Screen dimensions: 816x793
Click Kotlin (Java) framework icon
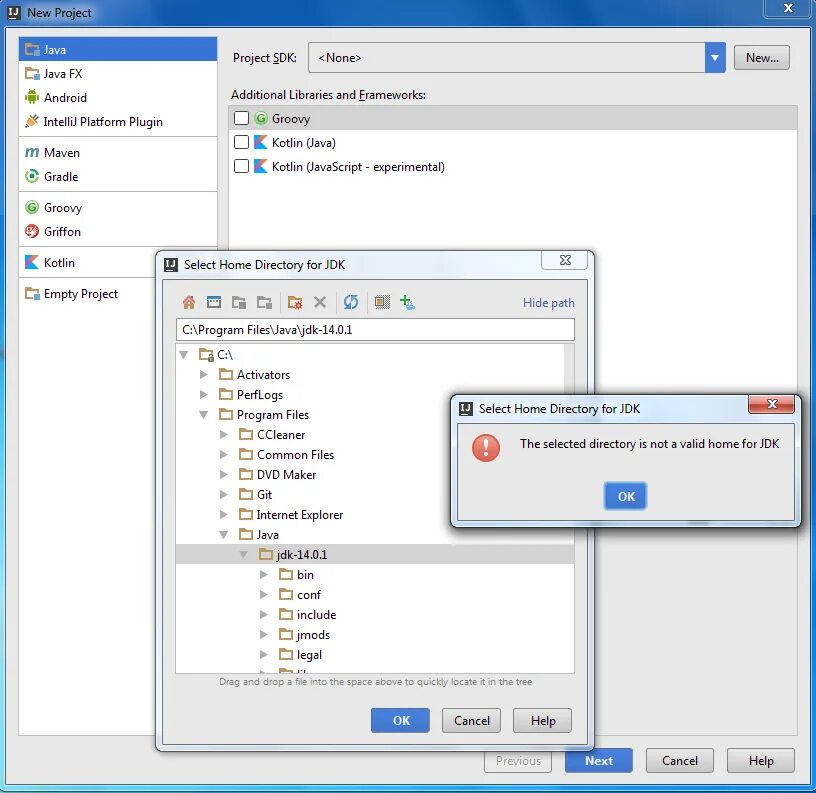[261, 142]
